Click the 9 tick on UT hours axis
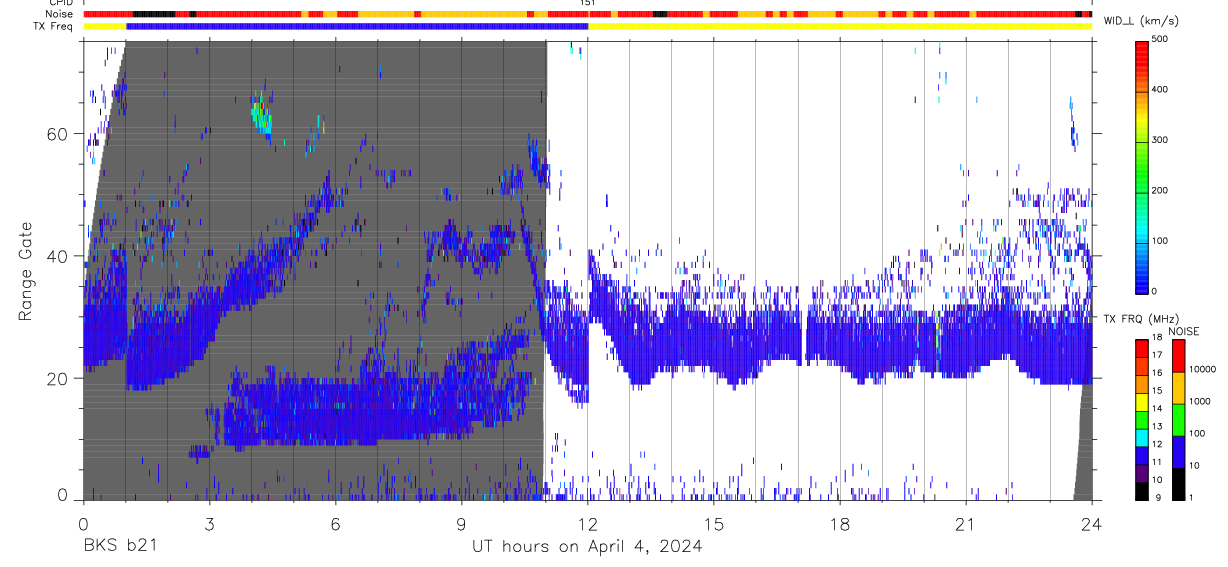The image size is (1228, 567). [461, 524]
